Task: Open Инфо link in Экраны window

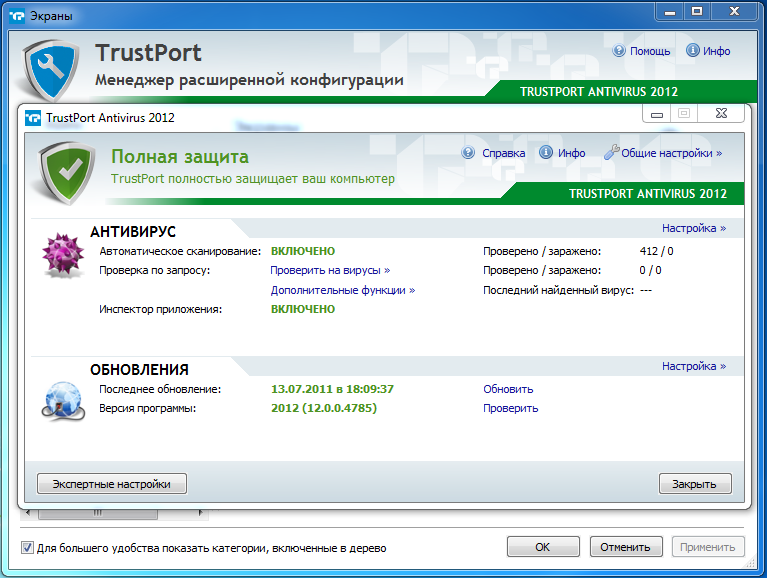Action: pyautogui.click(x=717, y=51)
